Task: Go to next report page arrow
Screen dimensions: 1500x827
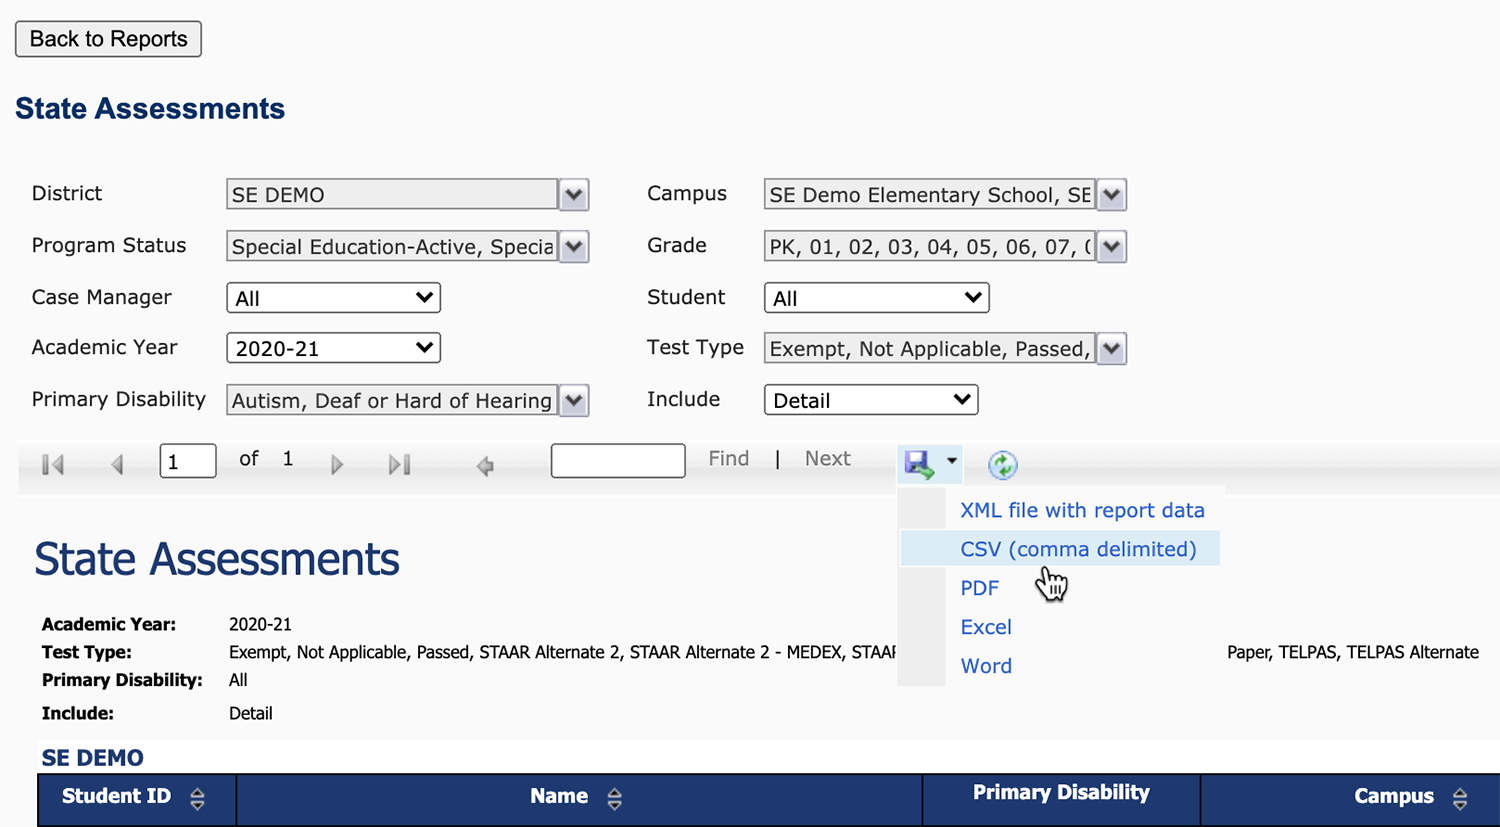Action: click(337, 465)
